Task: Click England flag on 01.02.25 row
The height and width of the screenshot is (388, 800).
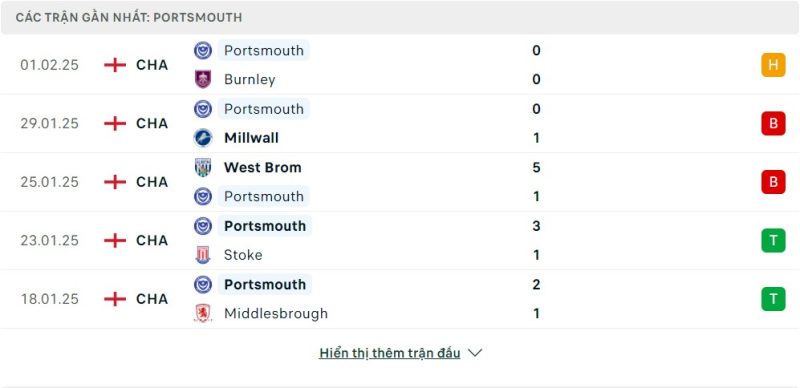Action: tap(115, 65)
